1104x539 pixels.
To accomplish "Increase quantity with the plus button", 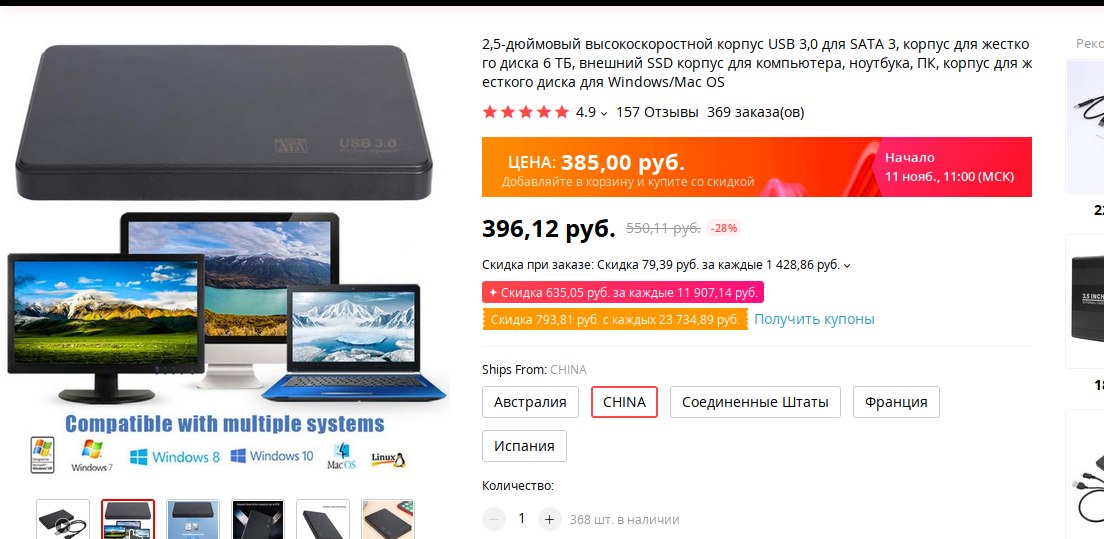I will (550, 519).
